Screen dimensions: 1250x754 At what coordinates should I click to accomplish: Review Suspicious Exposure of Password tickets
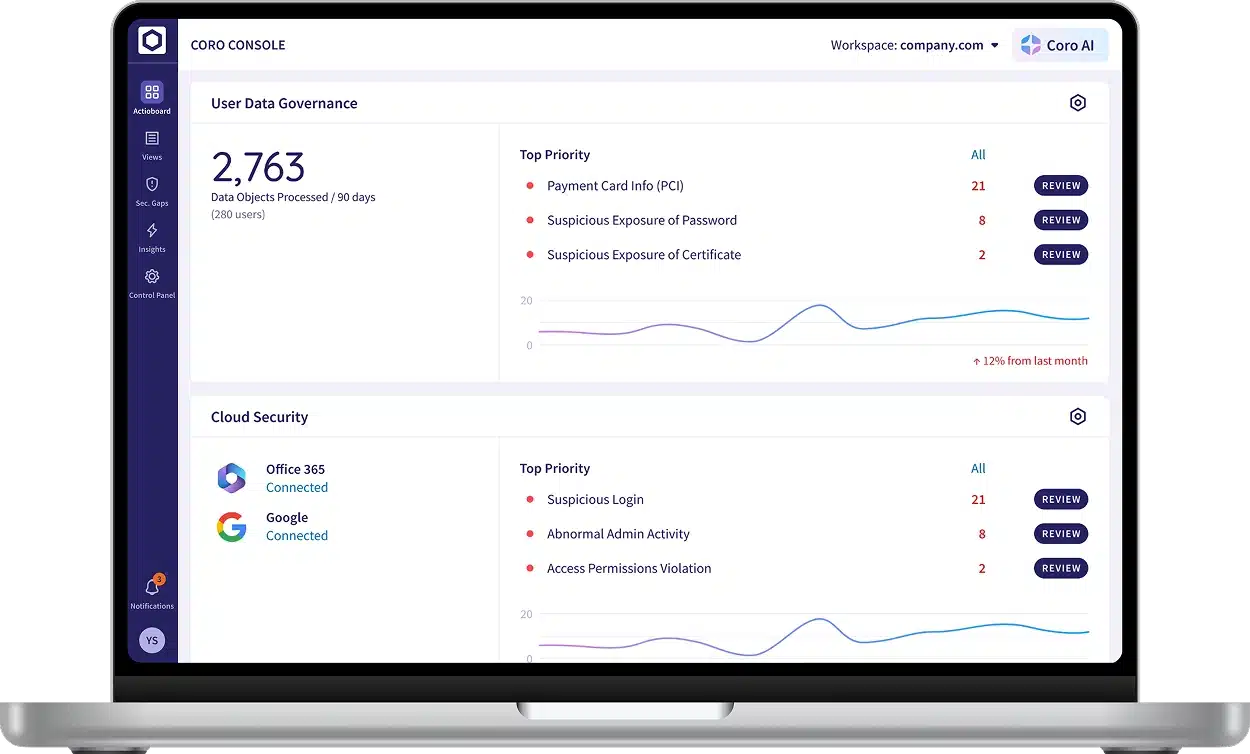(1060, 220)
